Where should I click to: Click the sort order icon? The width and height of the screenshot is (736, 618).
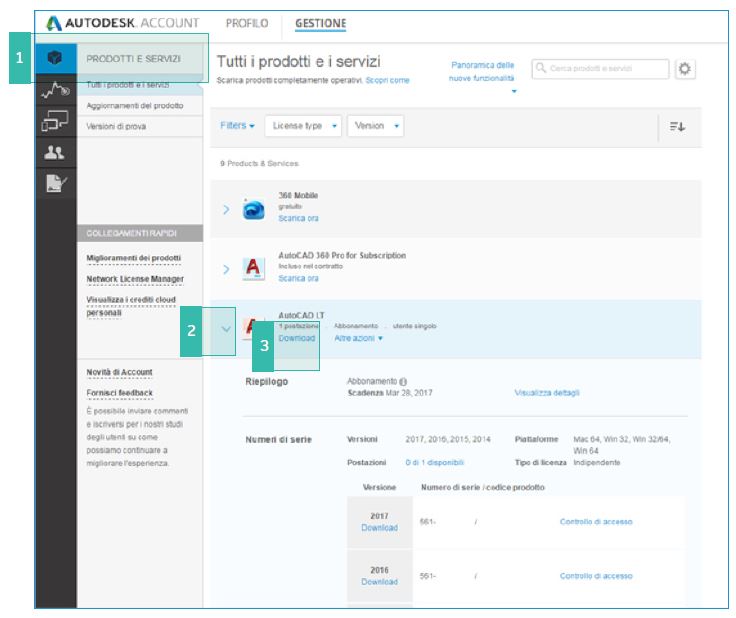677,126
